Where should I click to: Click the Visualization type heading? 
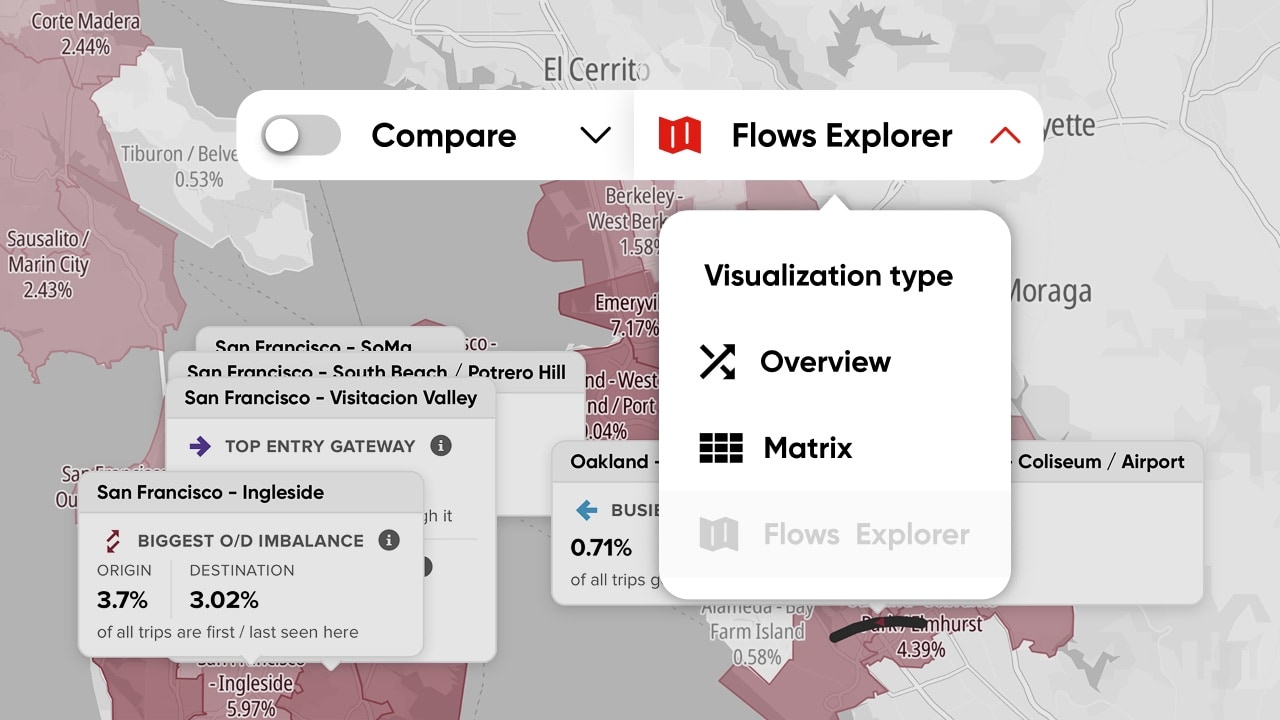coord(828,275)
